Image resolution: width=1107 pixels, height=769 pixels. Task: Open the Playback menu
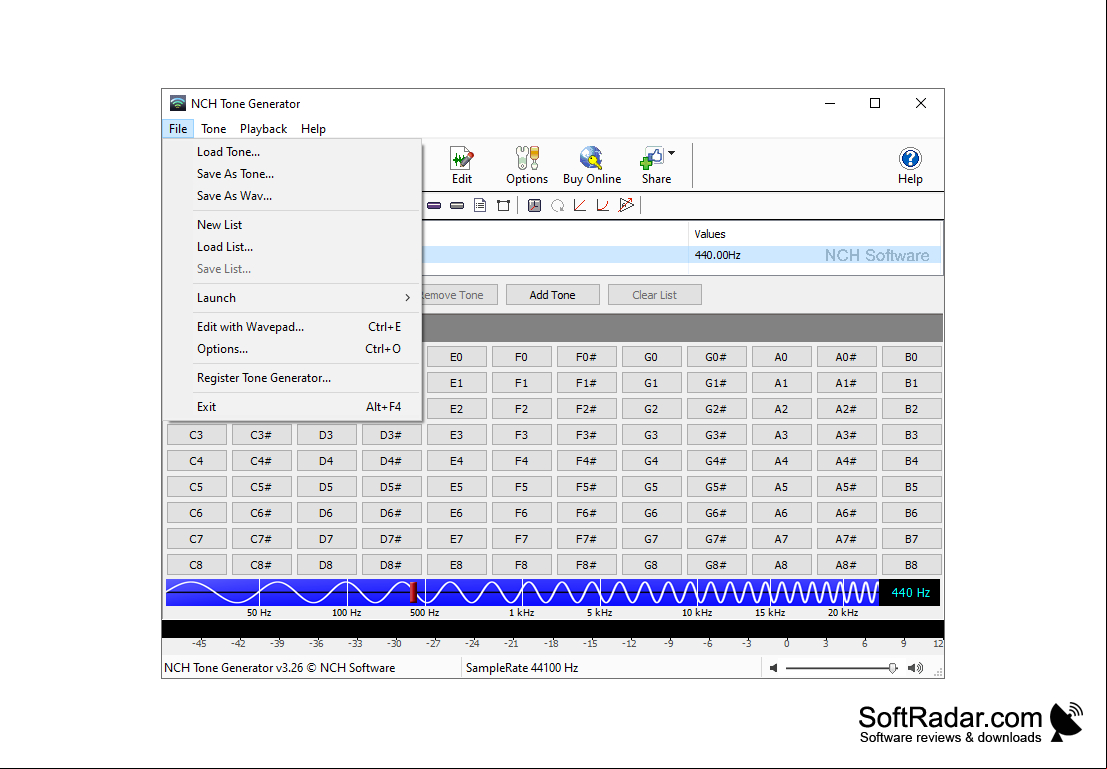263,129
